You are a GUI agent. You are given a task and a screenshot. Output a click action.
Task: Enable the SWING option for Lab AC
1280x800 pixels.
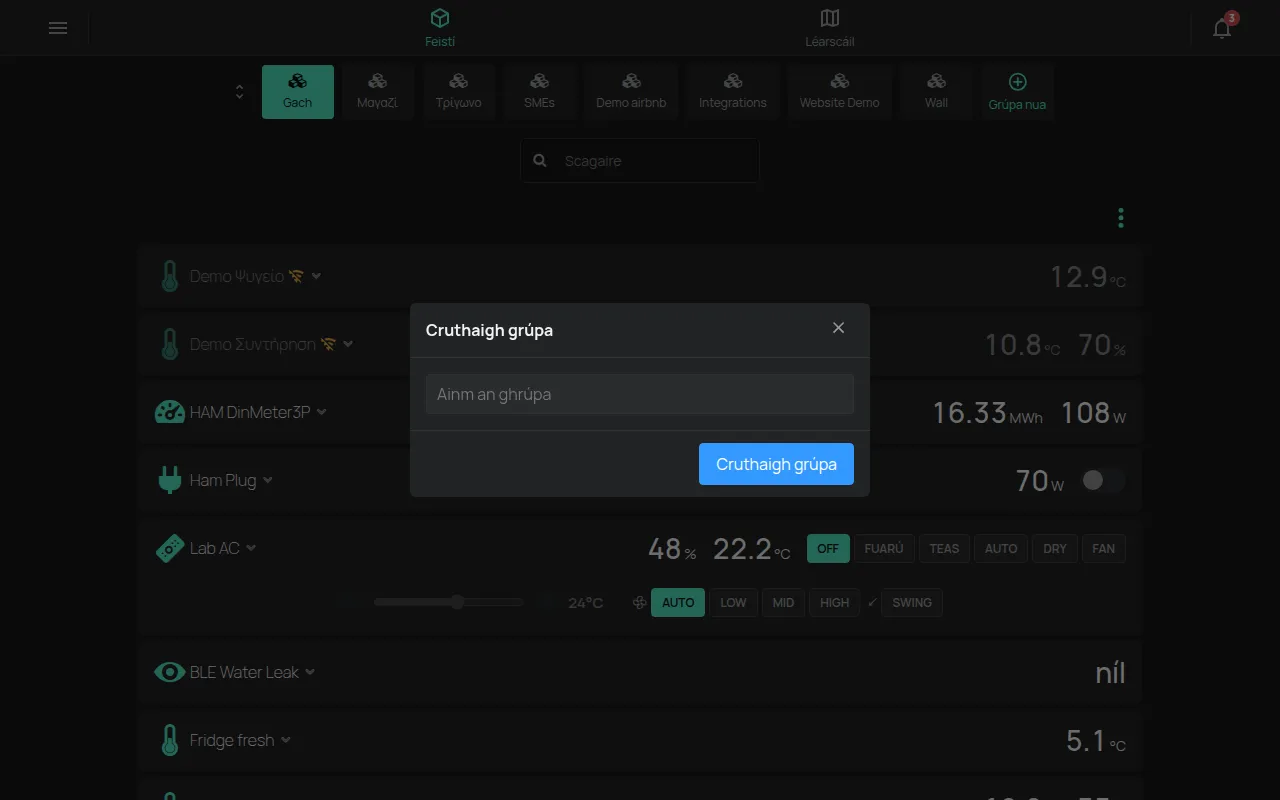click(912, 603)
